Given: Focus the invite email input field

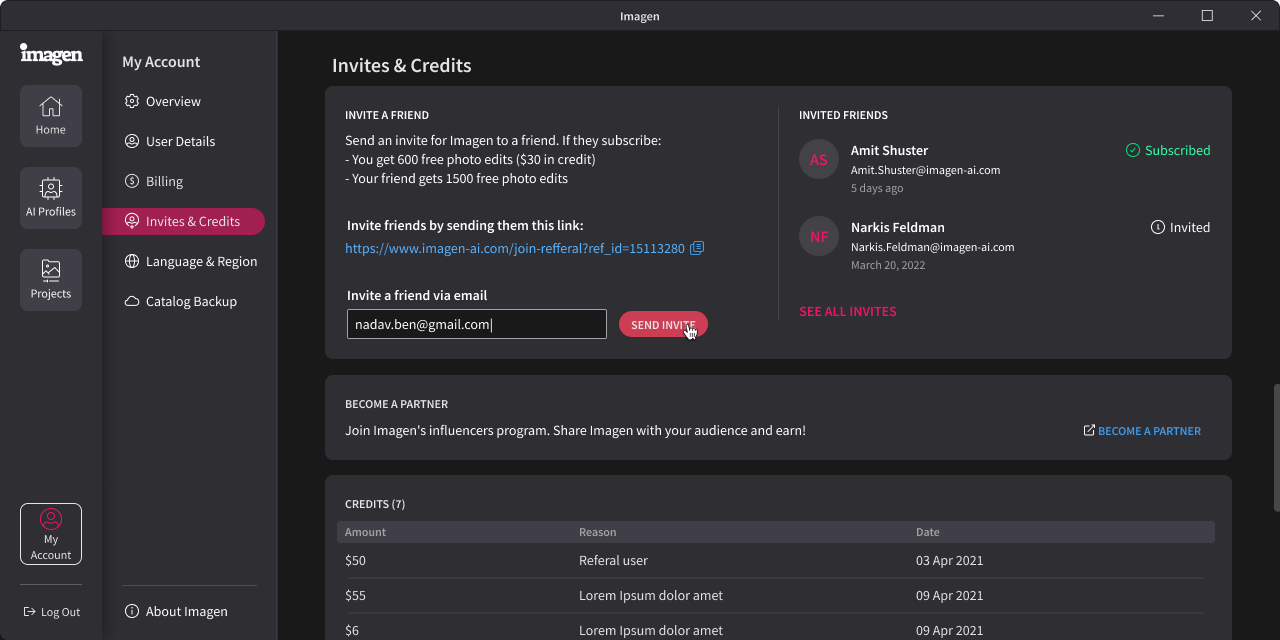Looking at the screenshot, I should click(477, 324).
